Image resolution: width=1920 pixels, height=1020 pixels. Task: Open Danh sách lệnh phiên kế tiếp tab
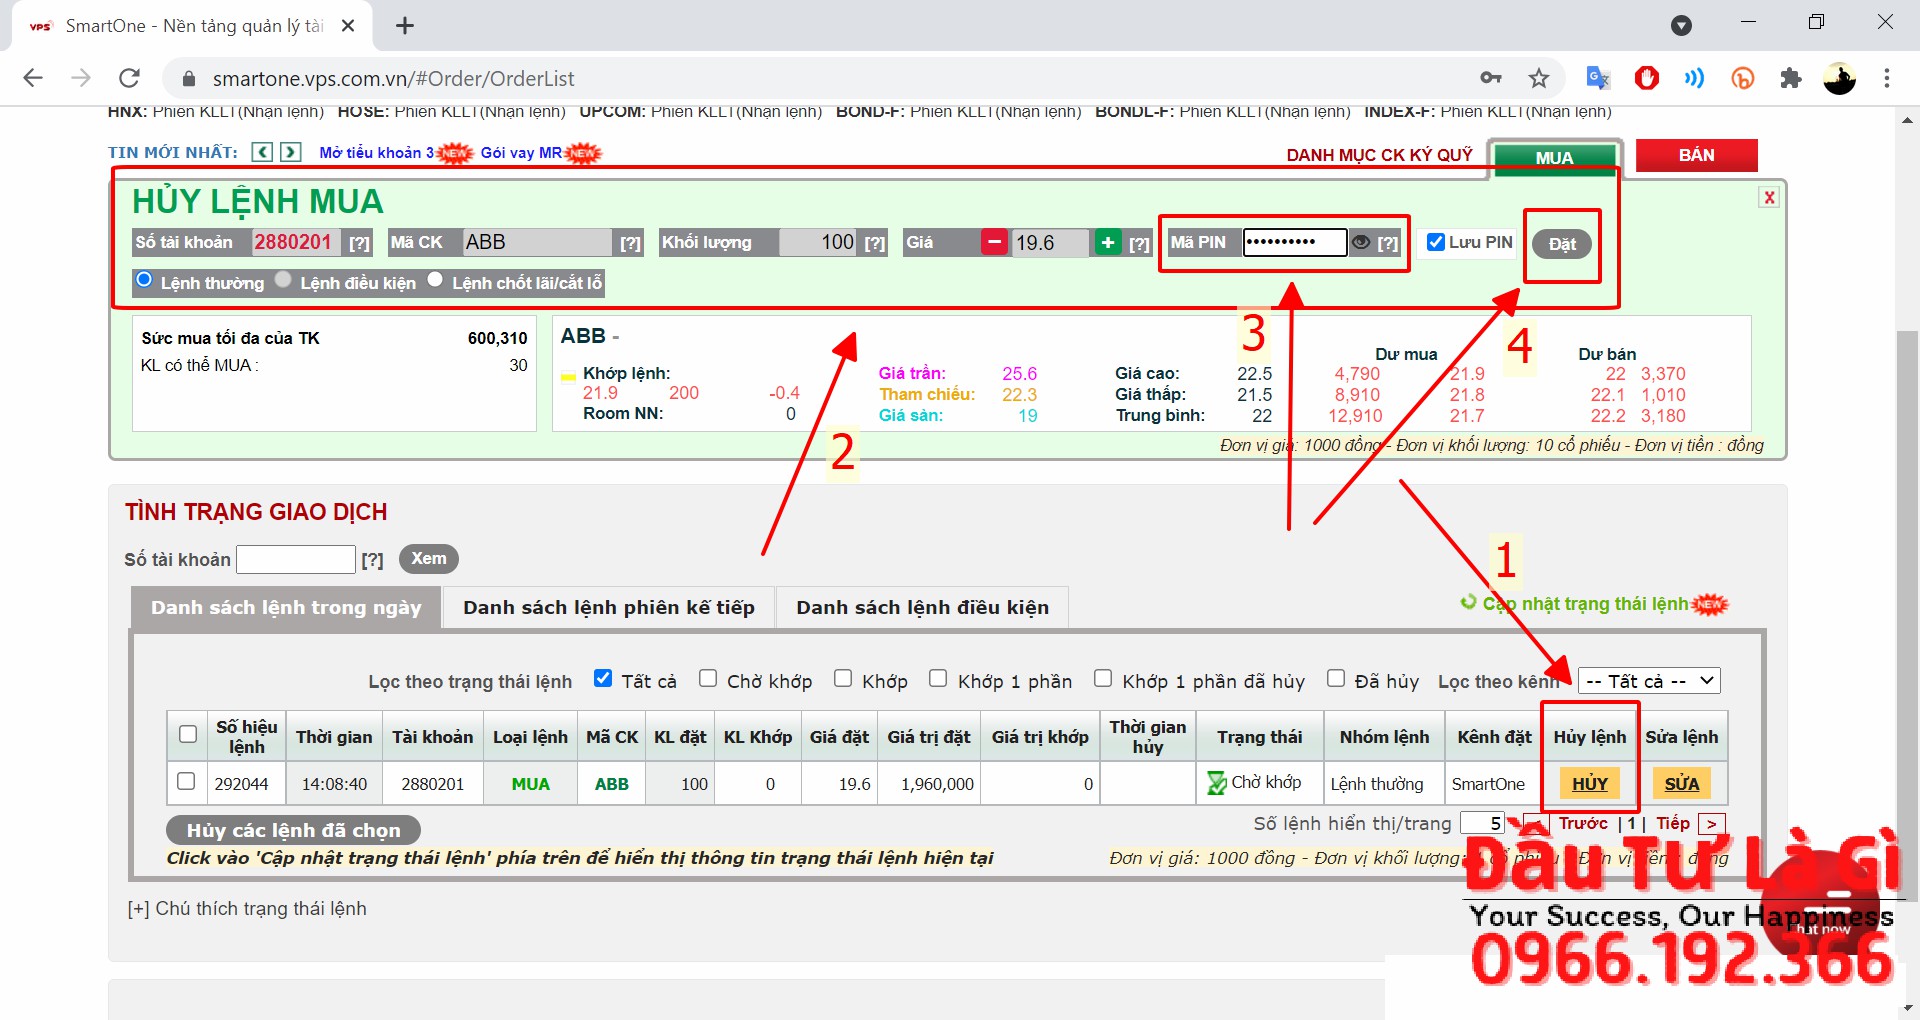[x=609, y=607]
